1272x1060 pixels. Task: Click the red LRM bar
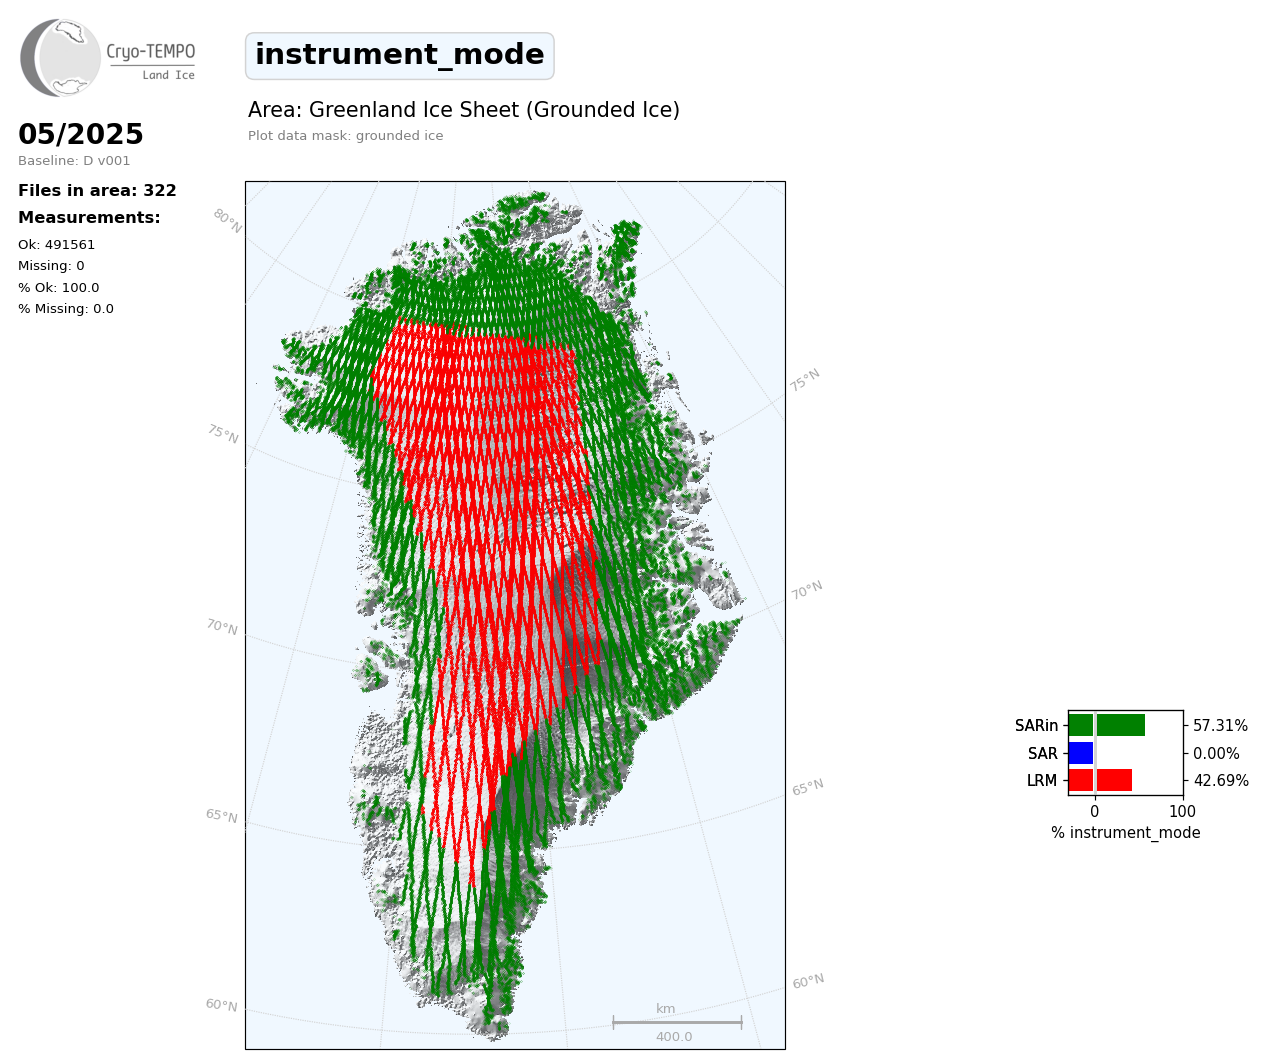[x=1100, y=780]
